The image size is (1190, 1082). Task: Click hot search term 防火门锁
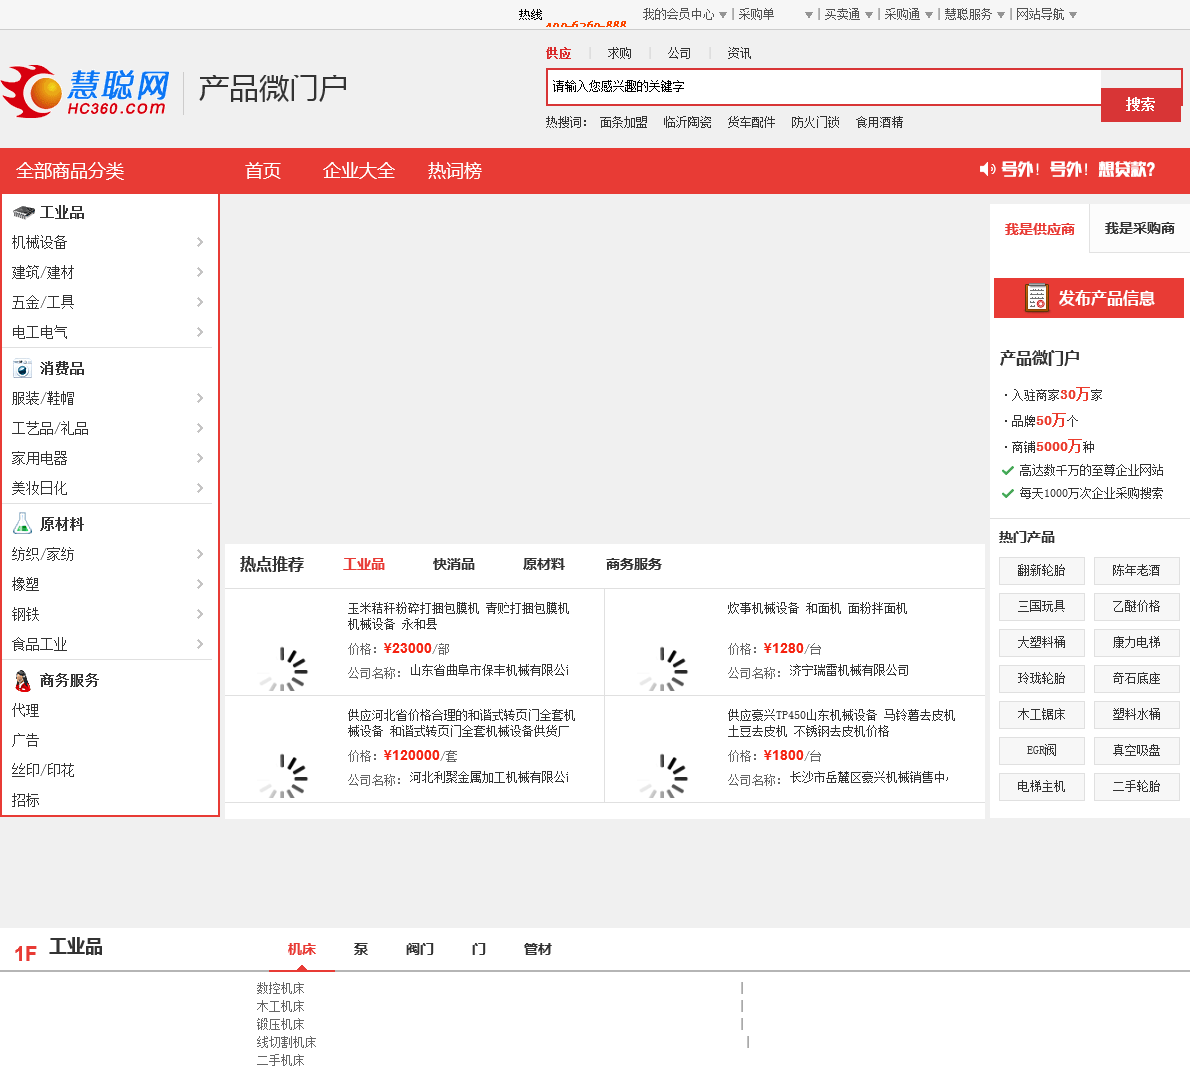click(x=815, y=122)
